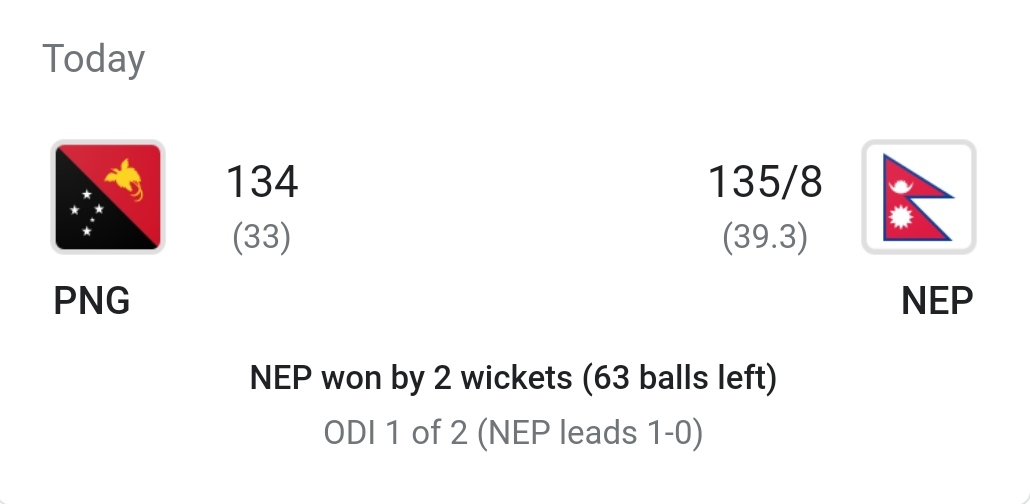Image resolution: width=1030 pixels, height=504 pixels.
Task: Click the Today date label
Action: coord(93,58)
